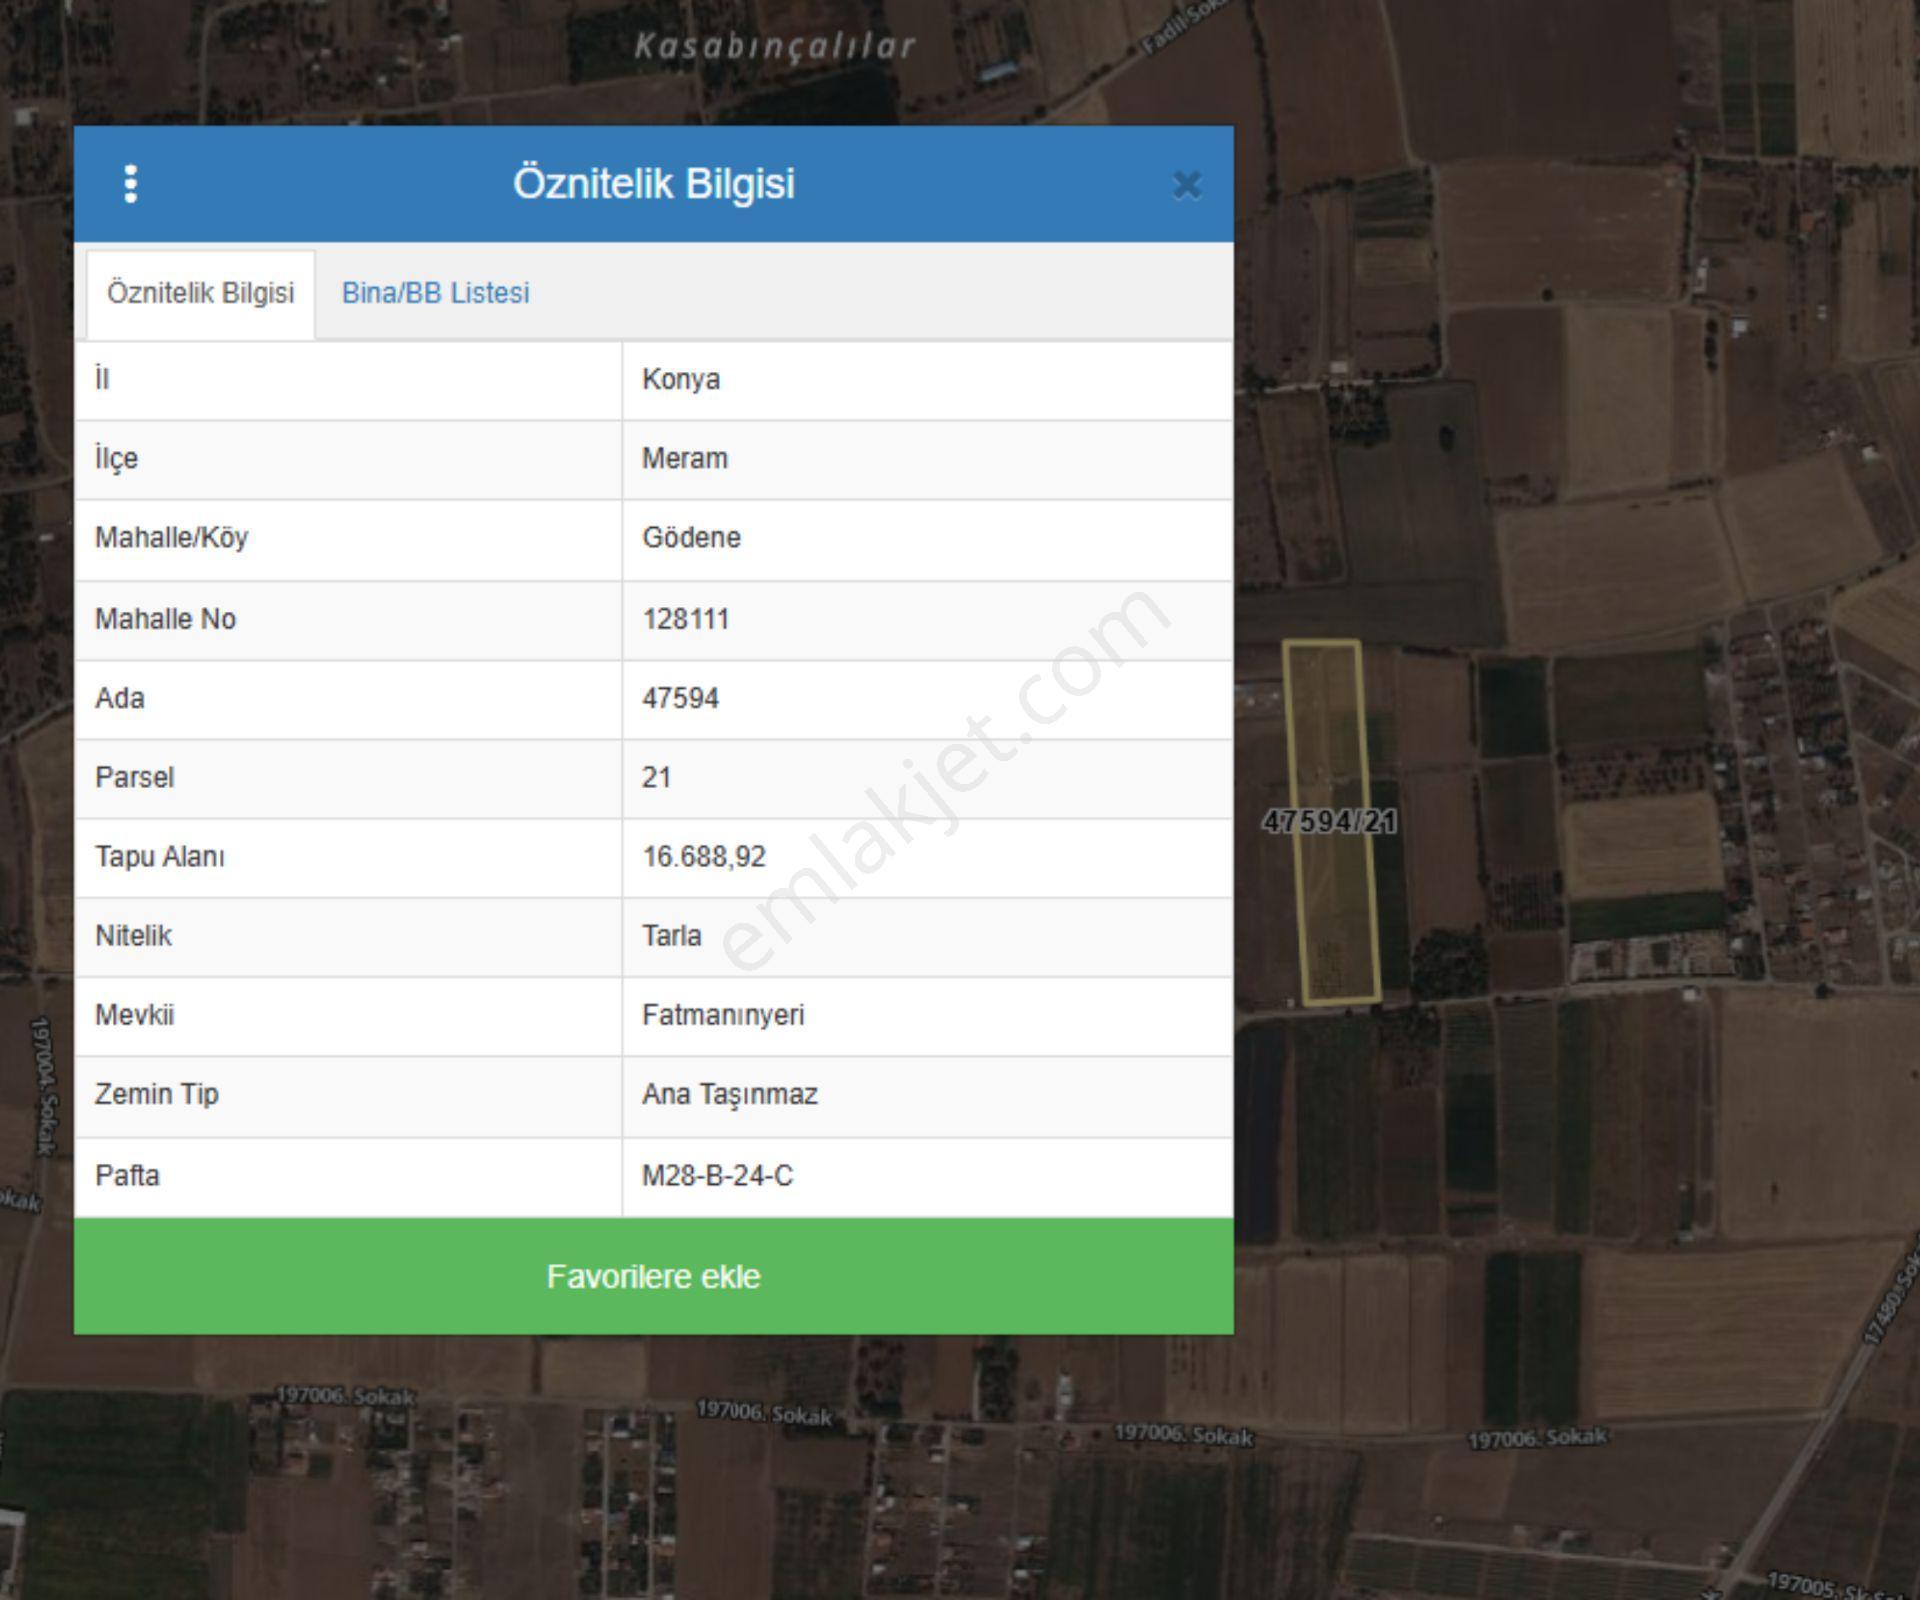Select the Öznitelik Bilgisi tab
The height and width of the screenshot is (1600, 1920).
pyautogui.click(x=200, y=294)
